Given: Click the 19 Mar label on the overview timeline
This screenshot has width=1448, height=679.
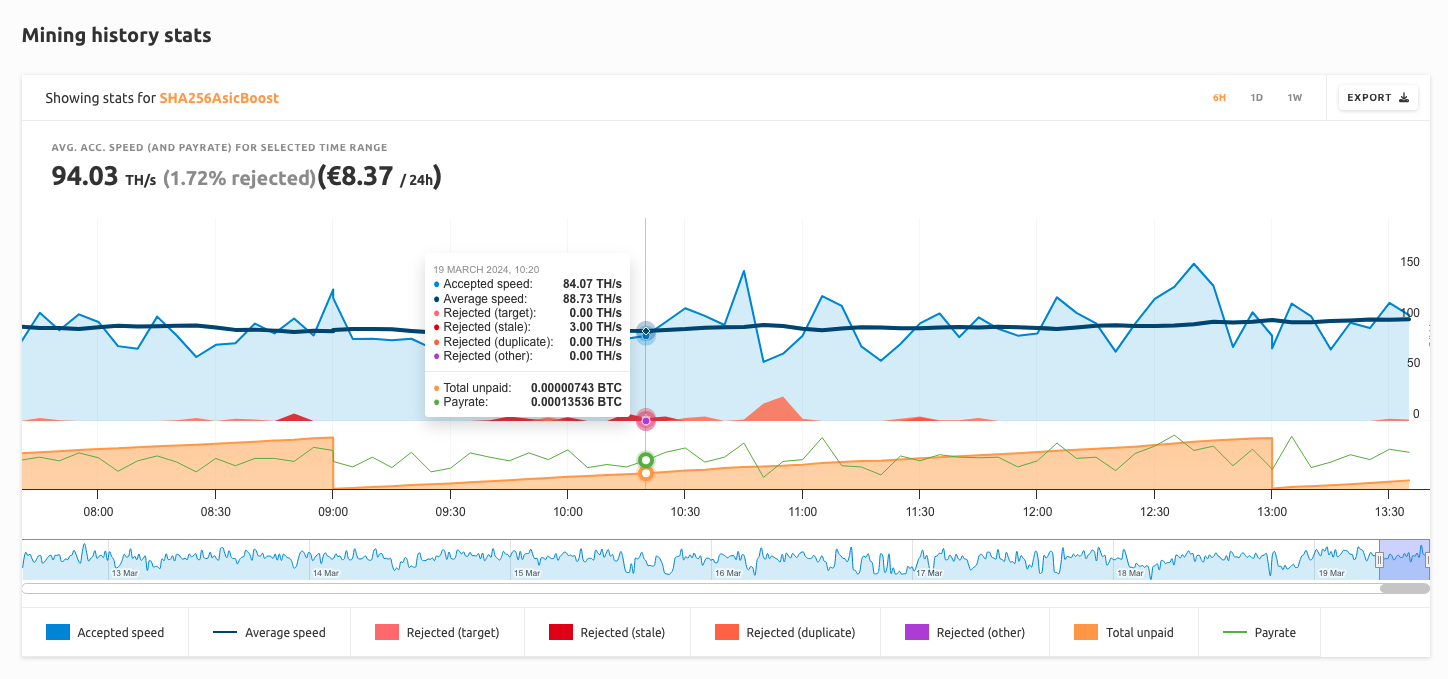Looking at the screenshot, I should [x=1333, y=573].
